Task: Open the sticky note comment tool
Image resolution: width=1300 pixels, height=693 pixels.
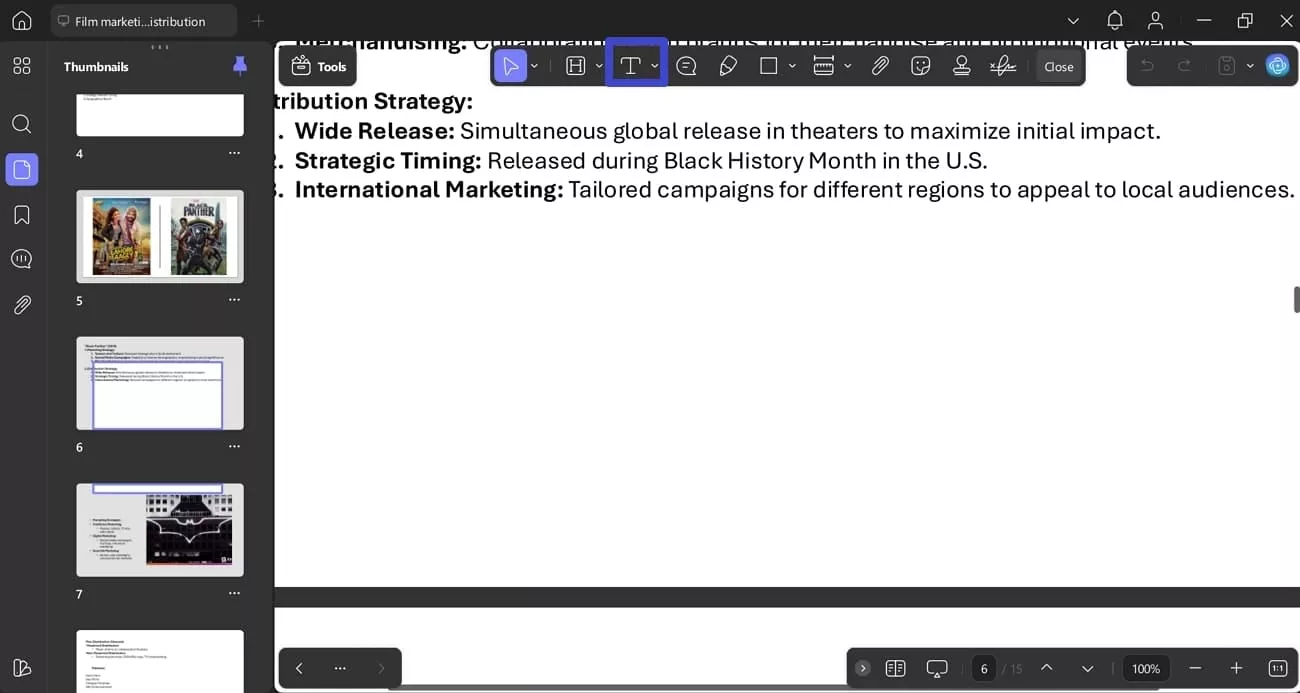Action: tap(686, 65)
